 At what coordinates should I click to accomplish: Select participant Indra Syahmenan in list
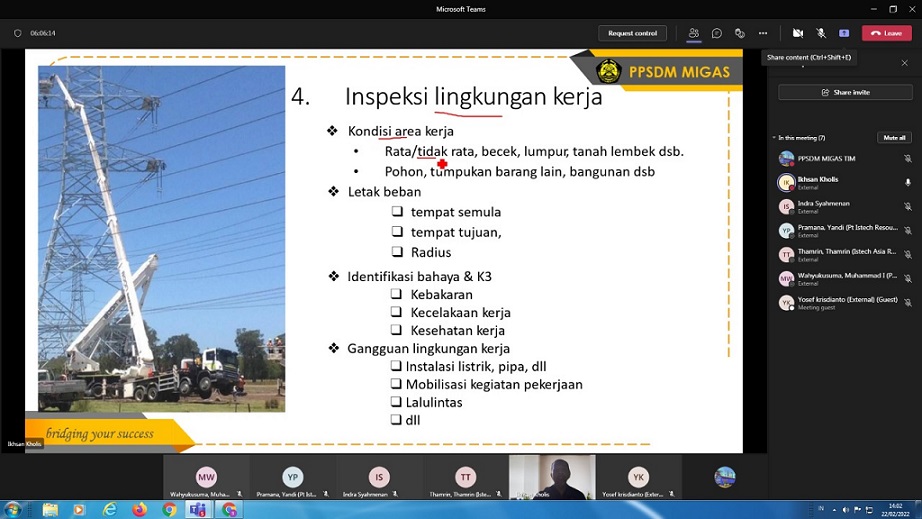(846, 207)
